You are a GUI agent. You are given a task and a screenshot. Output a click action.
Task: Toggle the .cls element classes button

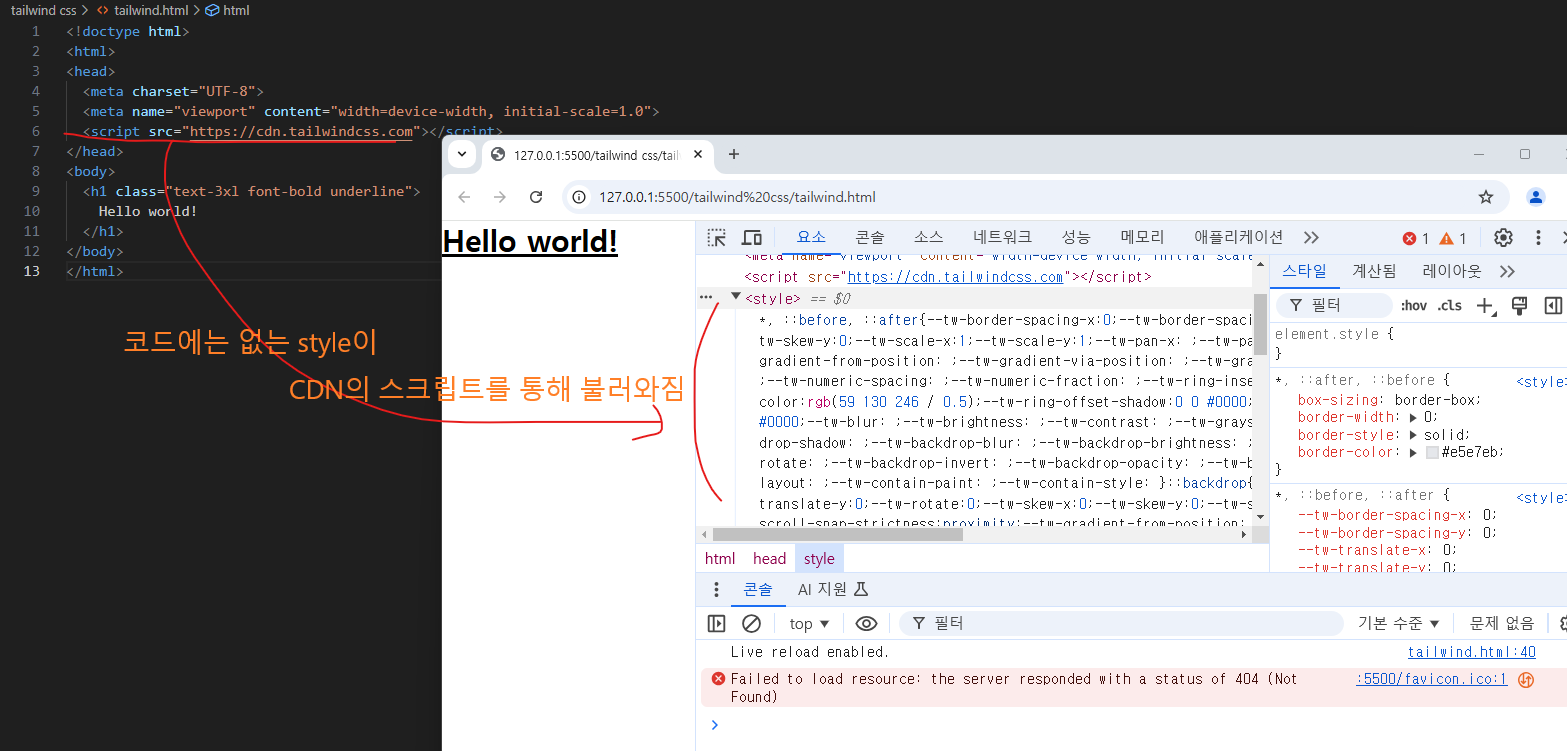click(x=1449, y=305)
